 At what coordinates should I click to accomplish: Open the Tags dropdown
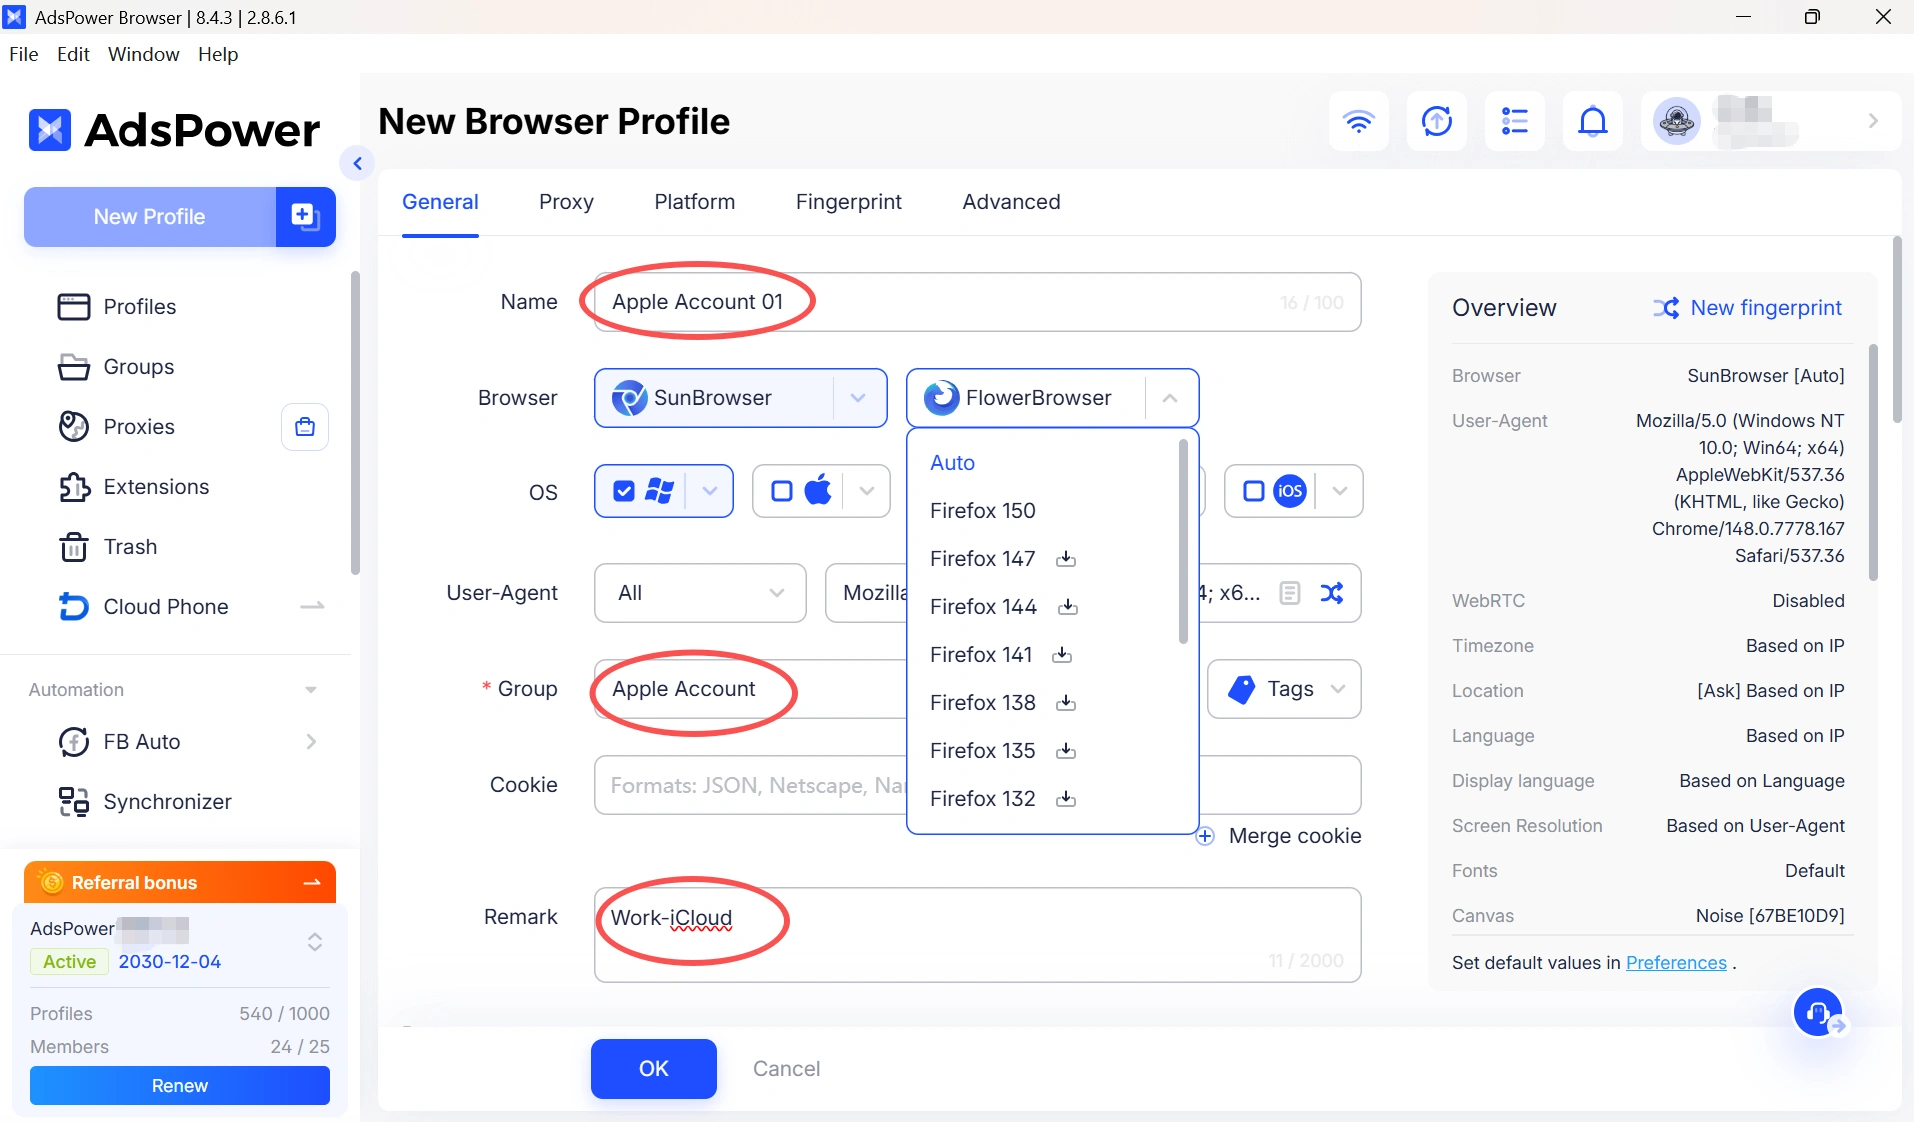click(1284, 689)
